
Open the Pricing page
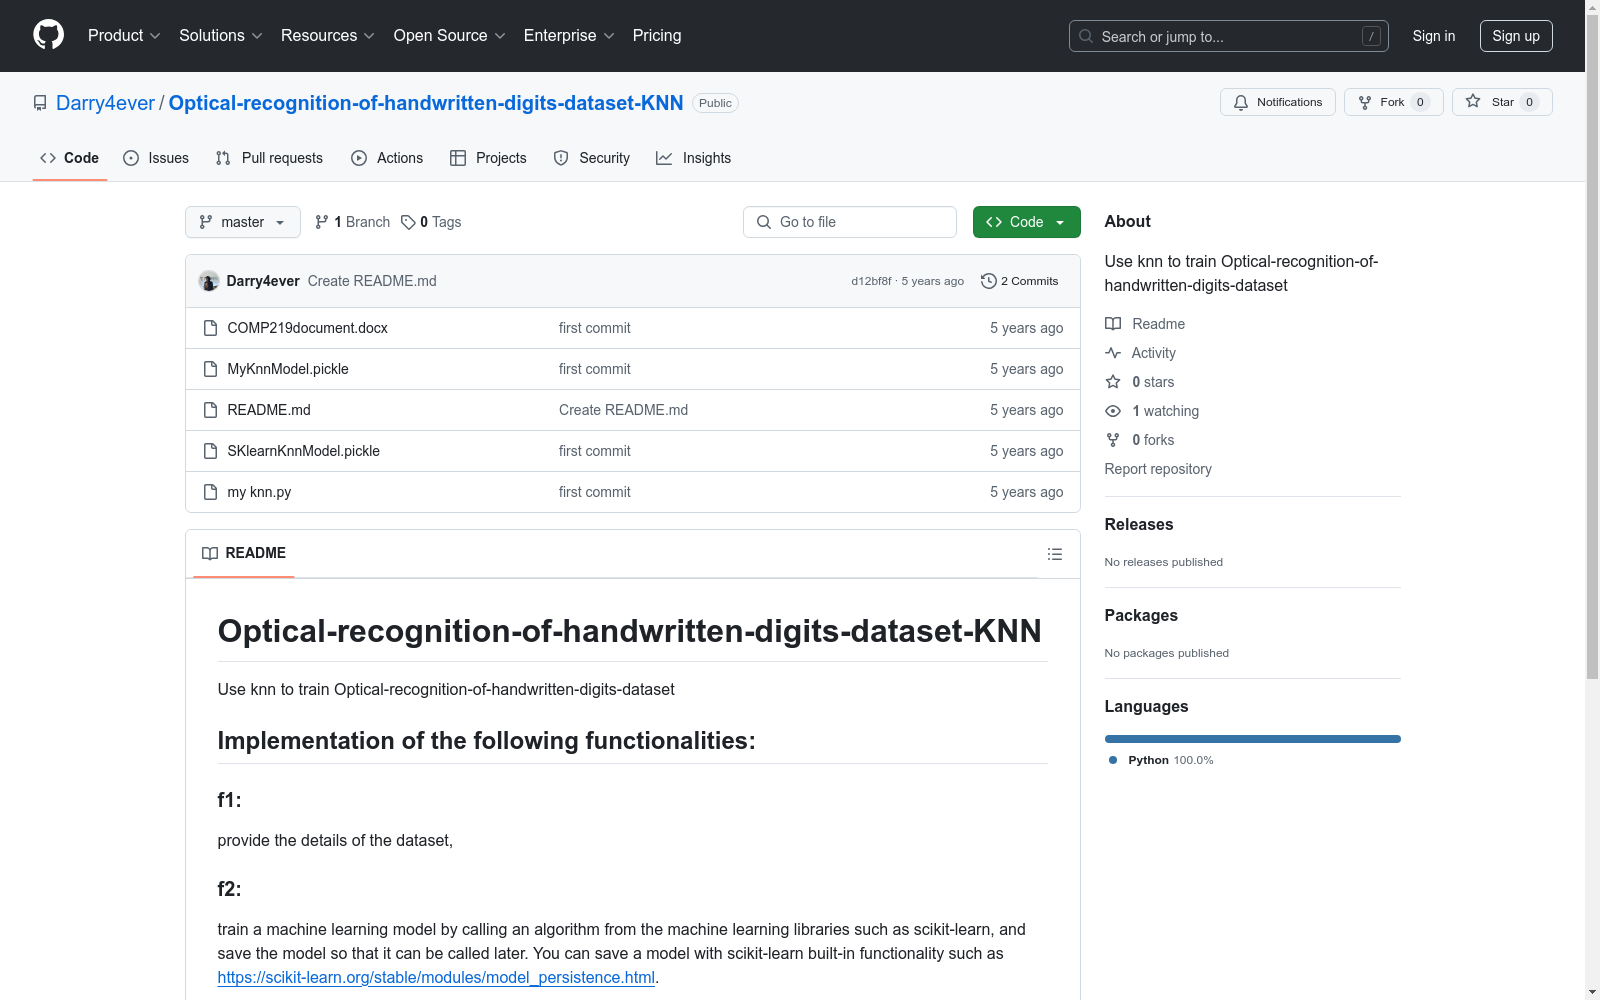point(657,36)
